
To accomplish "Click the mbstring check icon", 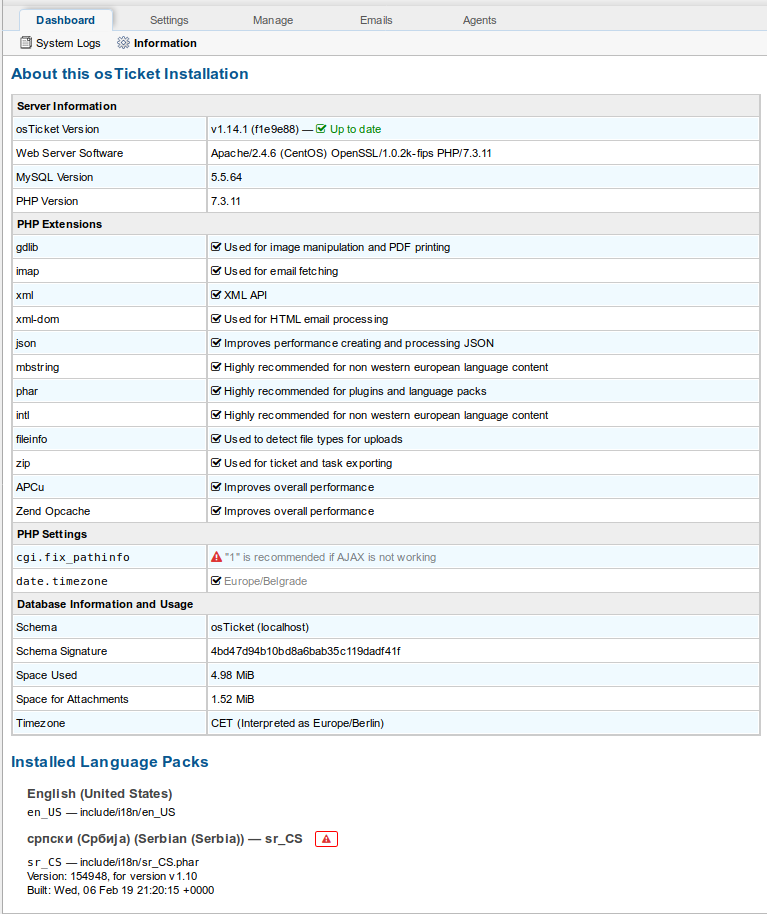I will pos(216,367).
